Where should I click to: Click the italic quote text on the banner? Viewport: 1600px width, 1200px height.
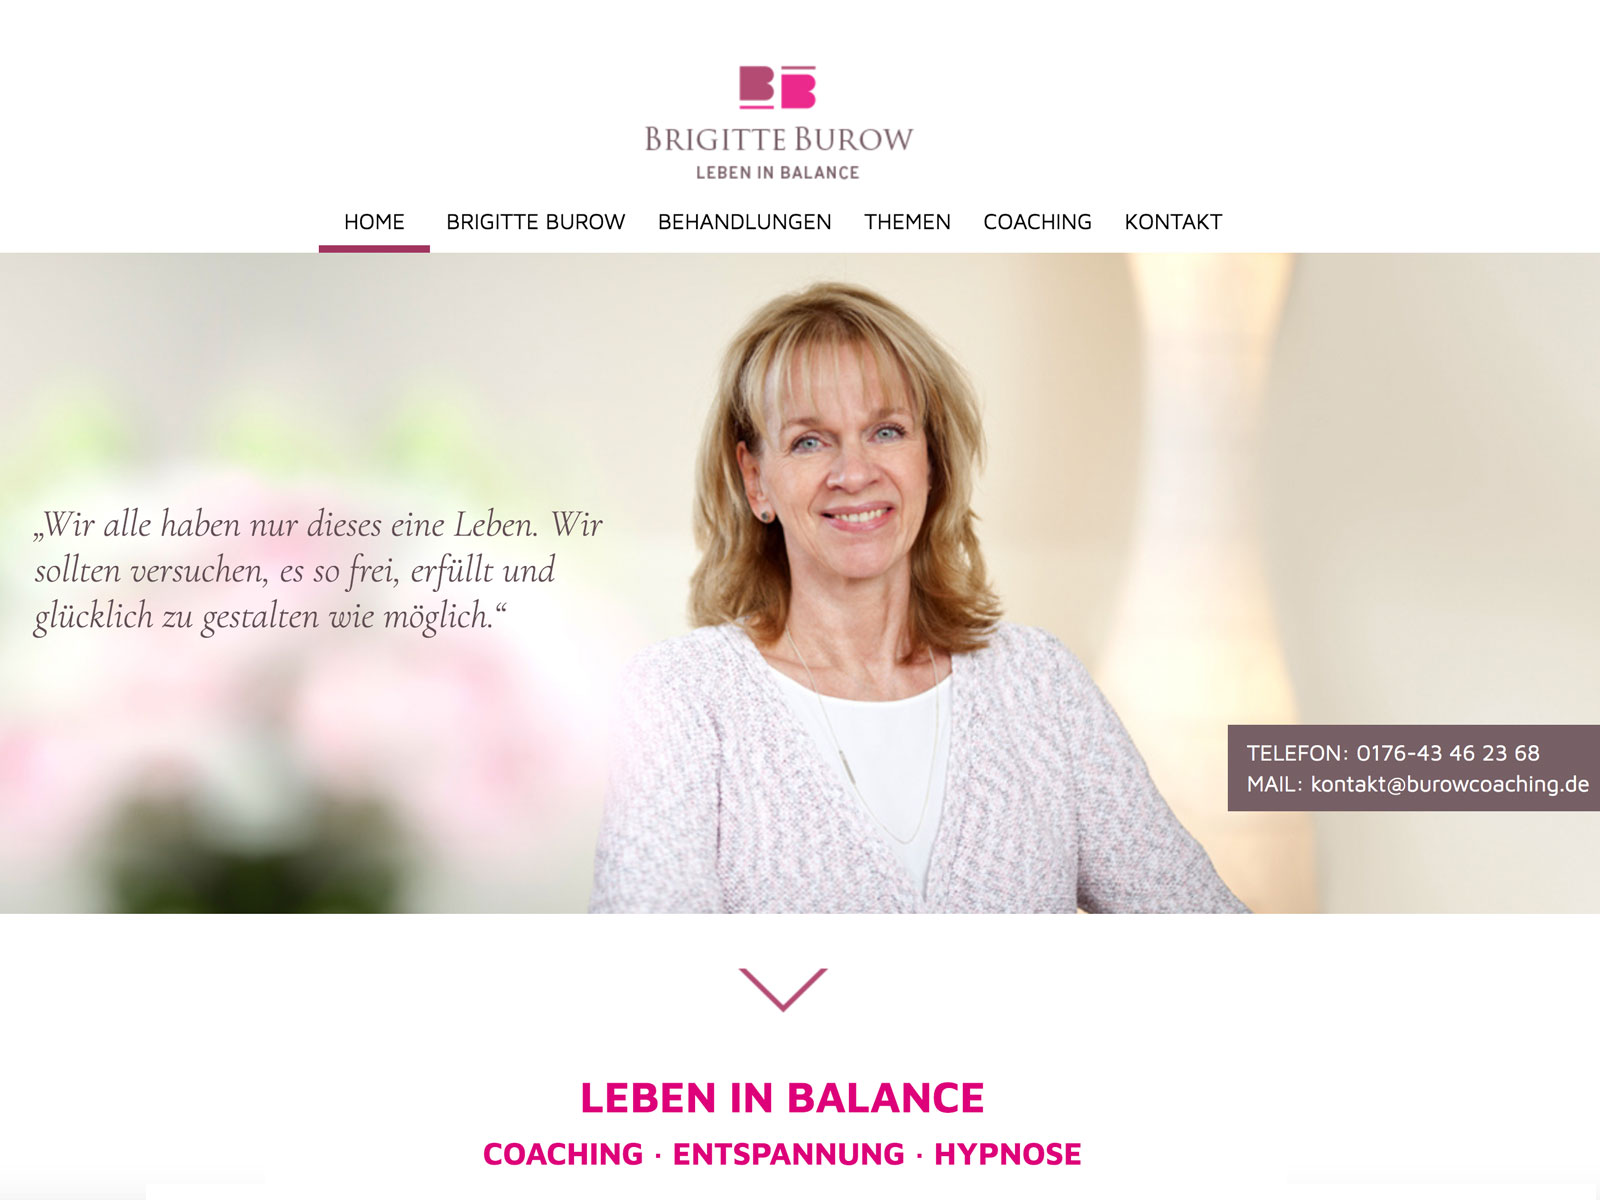[319, 571]
